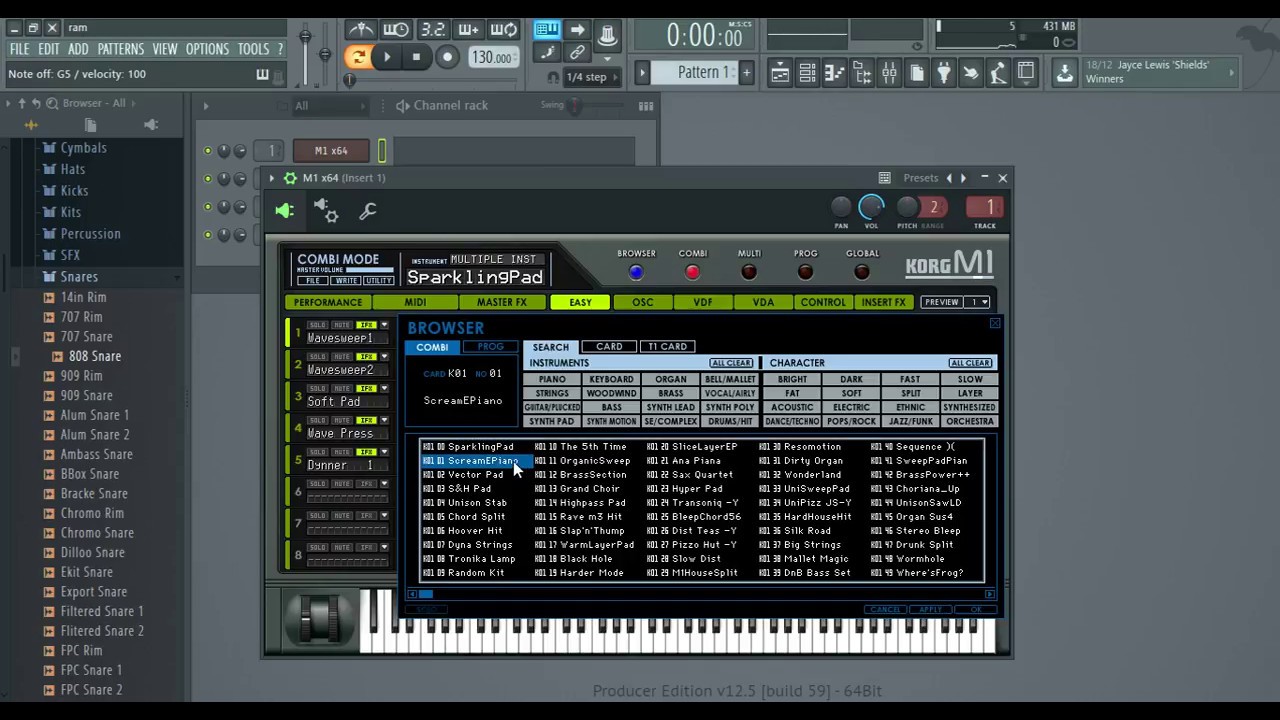Toggle pattern/song mode button
Image resolution: width=1280 pixels, height=720 pixels.
(x=357, y=57)
